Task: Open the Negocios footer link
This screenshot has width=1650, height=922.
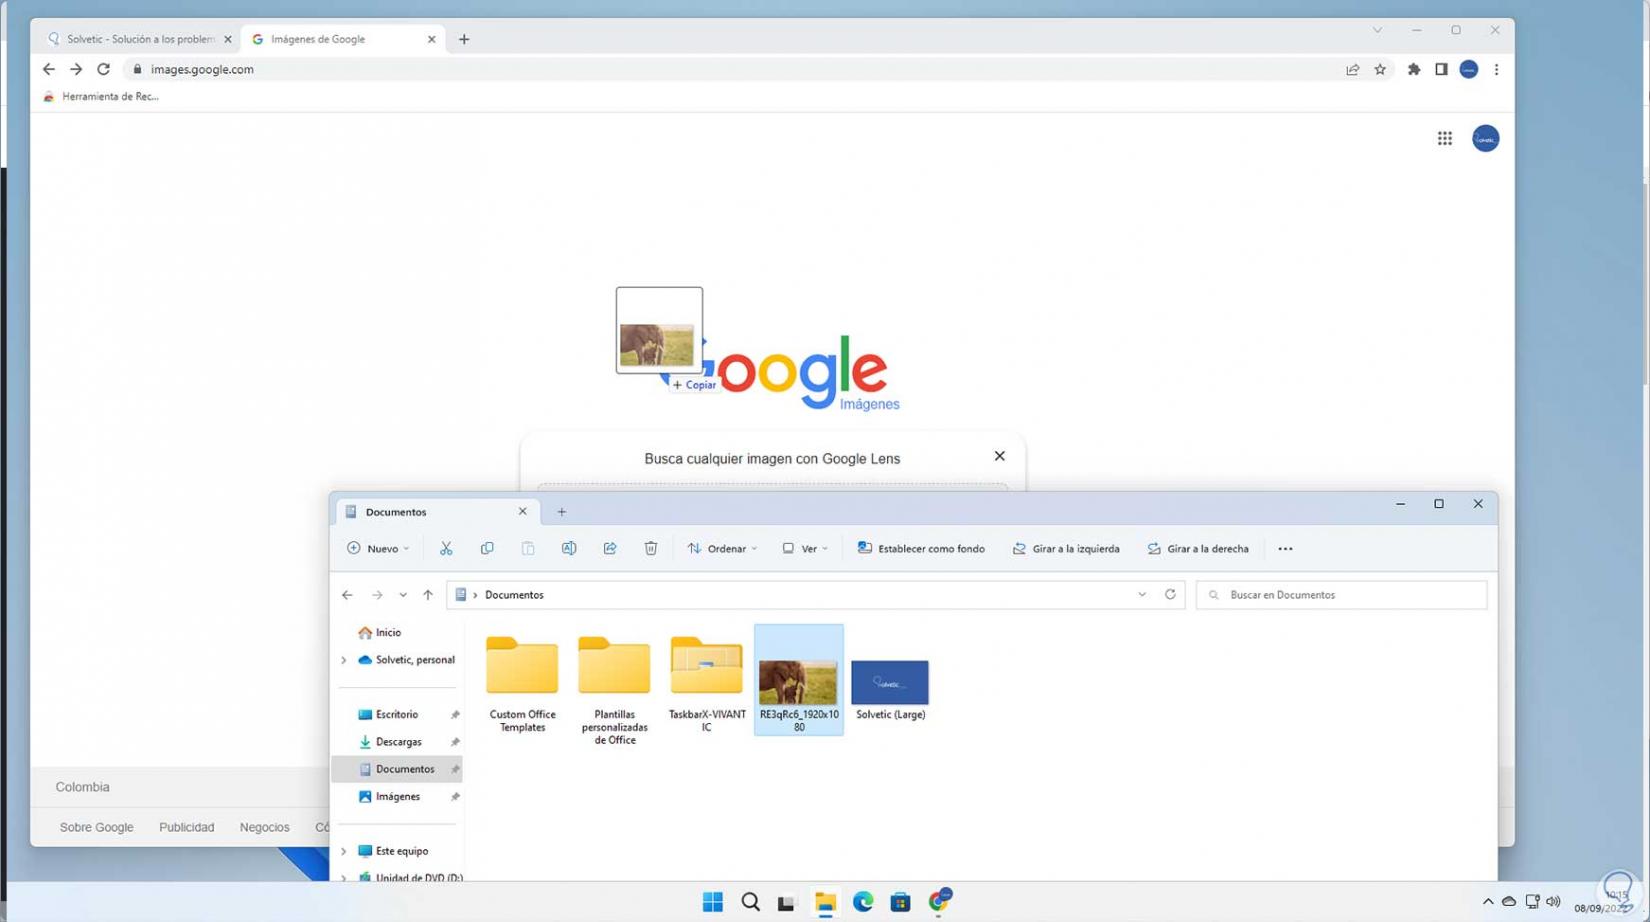Action: (x=265, y=827)
